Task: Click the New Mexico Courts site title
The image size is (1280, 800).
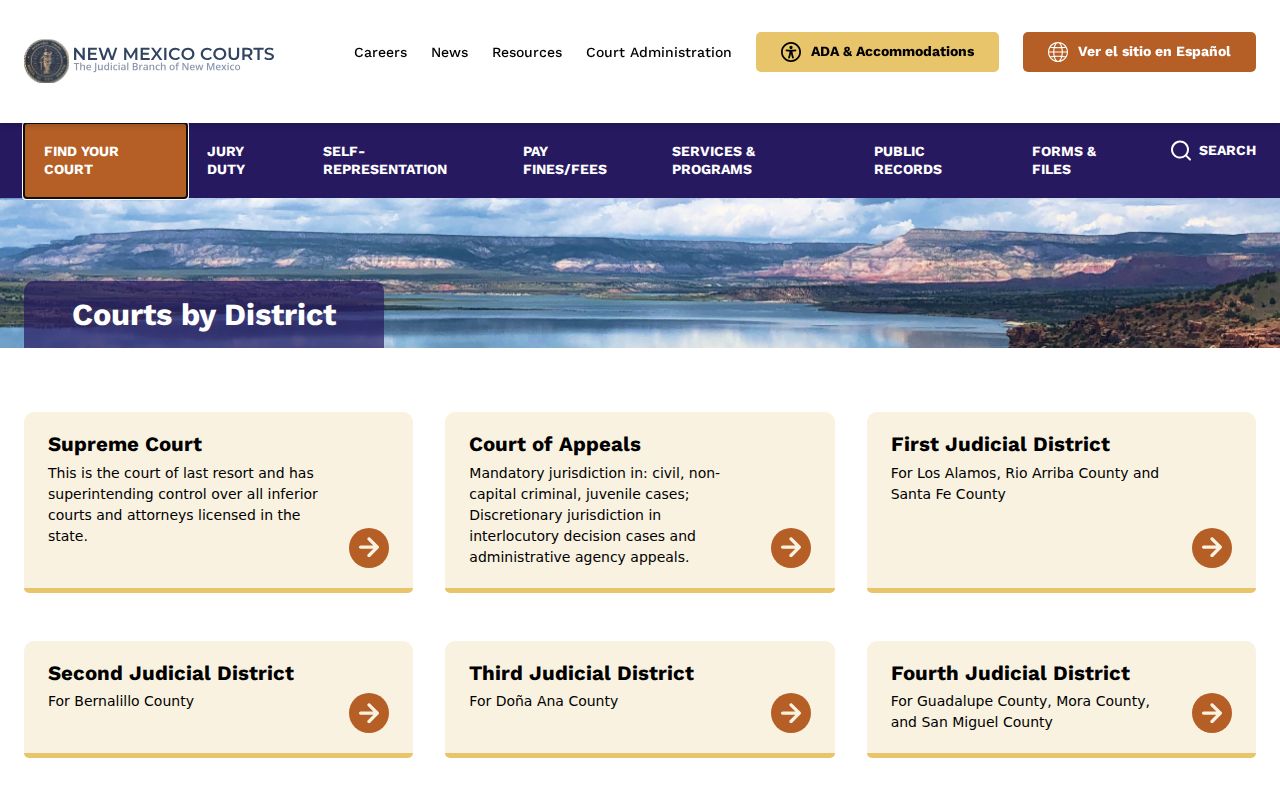Action: pyautogui.click(x=173, y=54)
